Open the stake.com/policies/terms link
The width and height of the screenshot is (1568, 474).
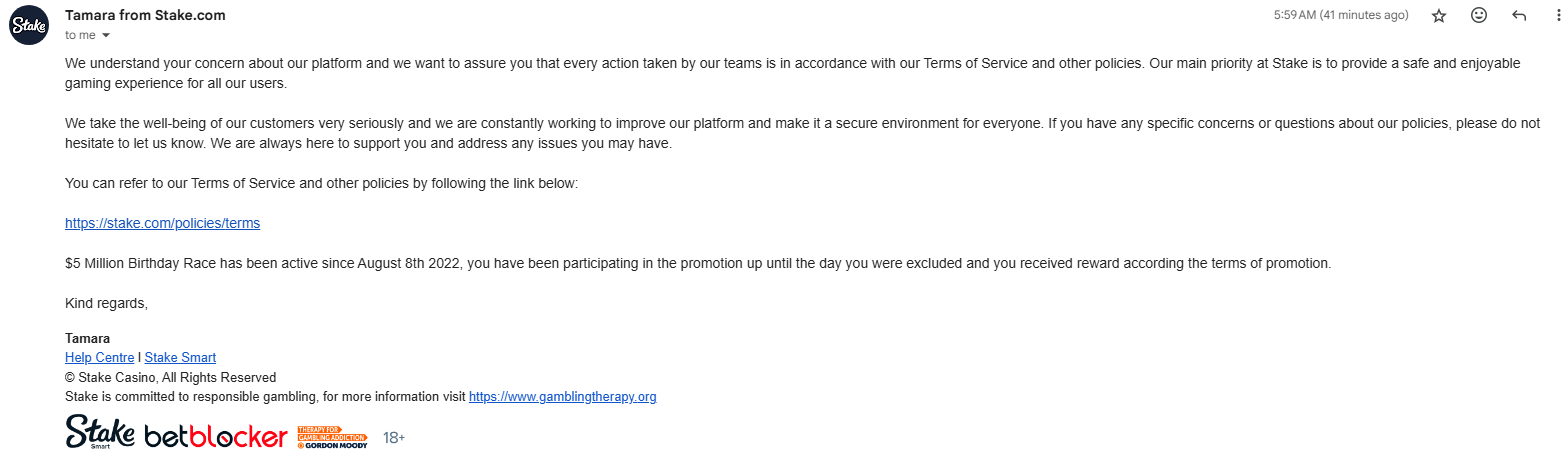(x=162, y=223)
